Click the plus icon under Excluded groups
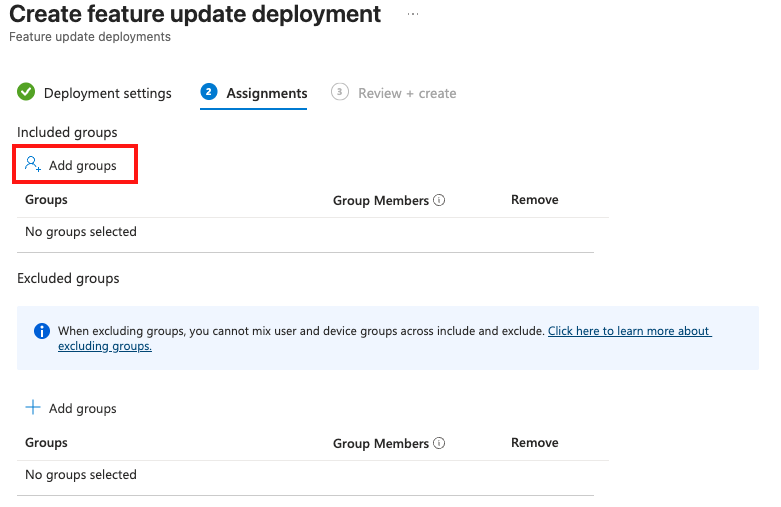 (x=33, y=408)
